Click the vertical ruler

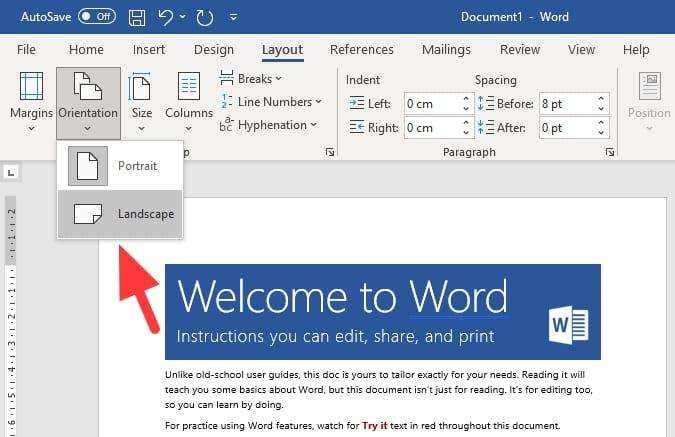coord(11,316)
